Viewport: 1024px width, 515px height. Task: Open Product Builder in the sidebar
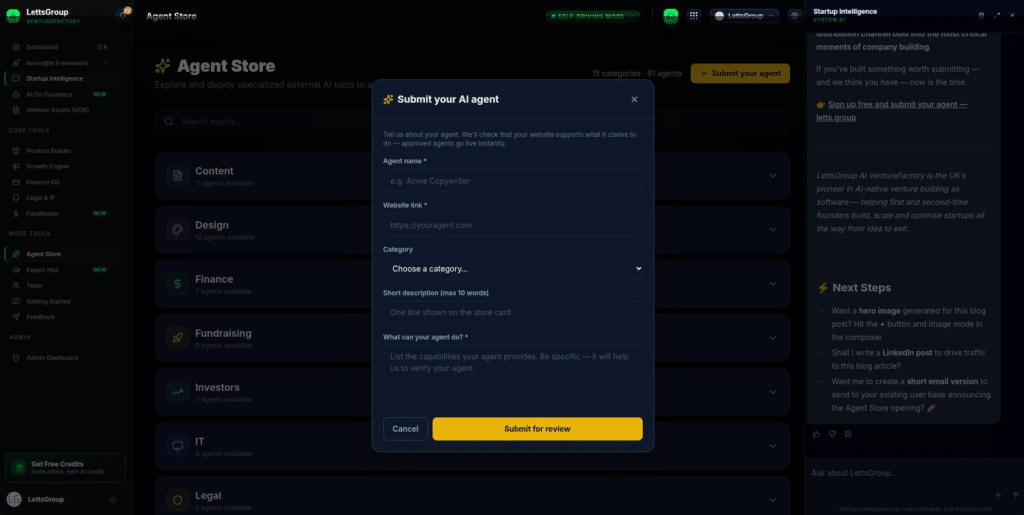point(61,151)
